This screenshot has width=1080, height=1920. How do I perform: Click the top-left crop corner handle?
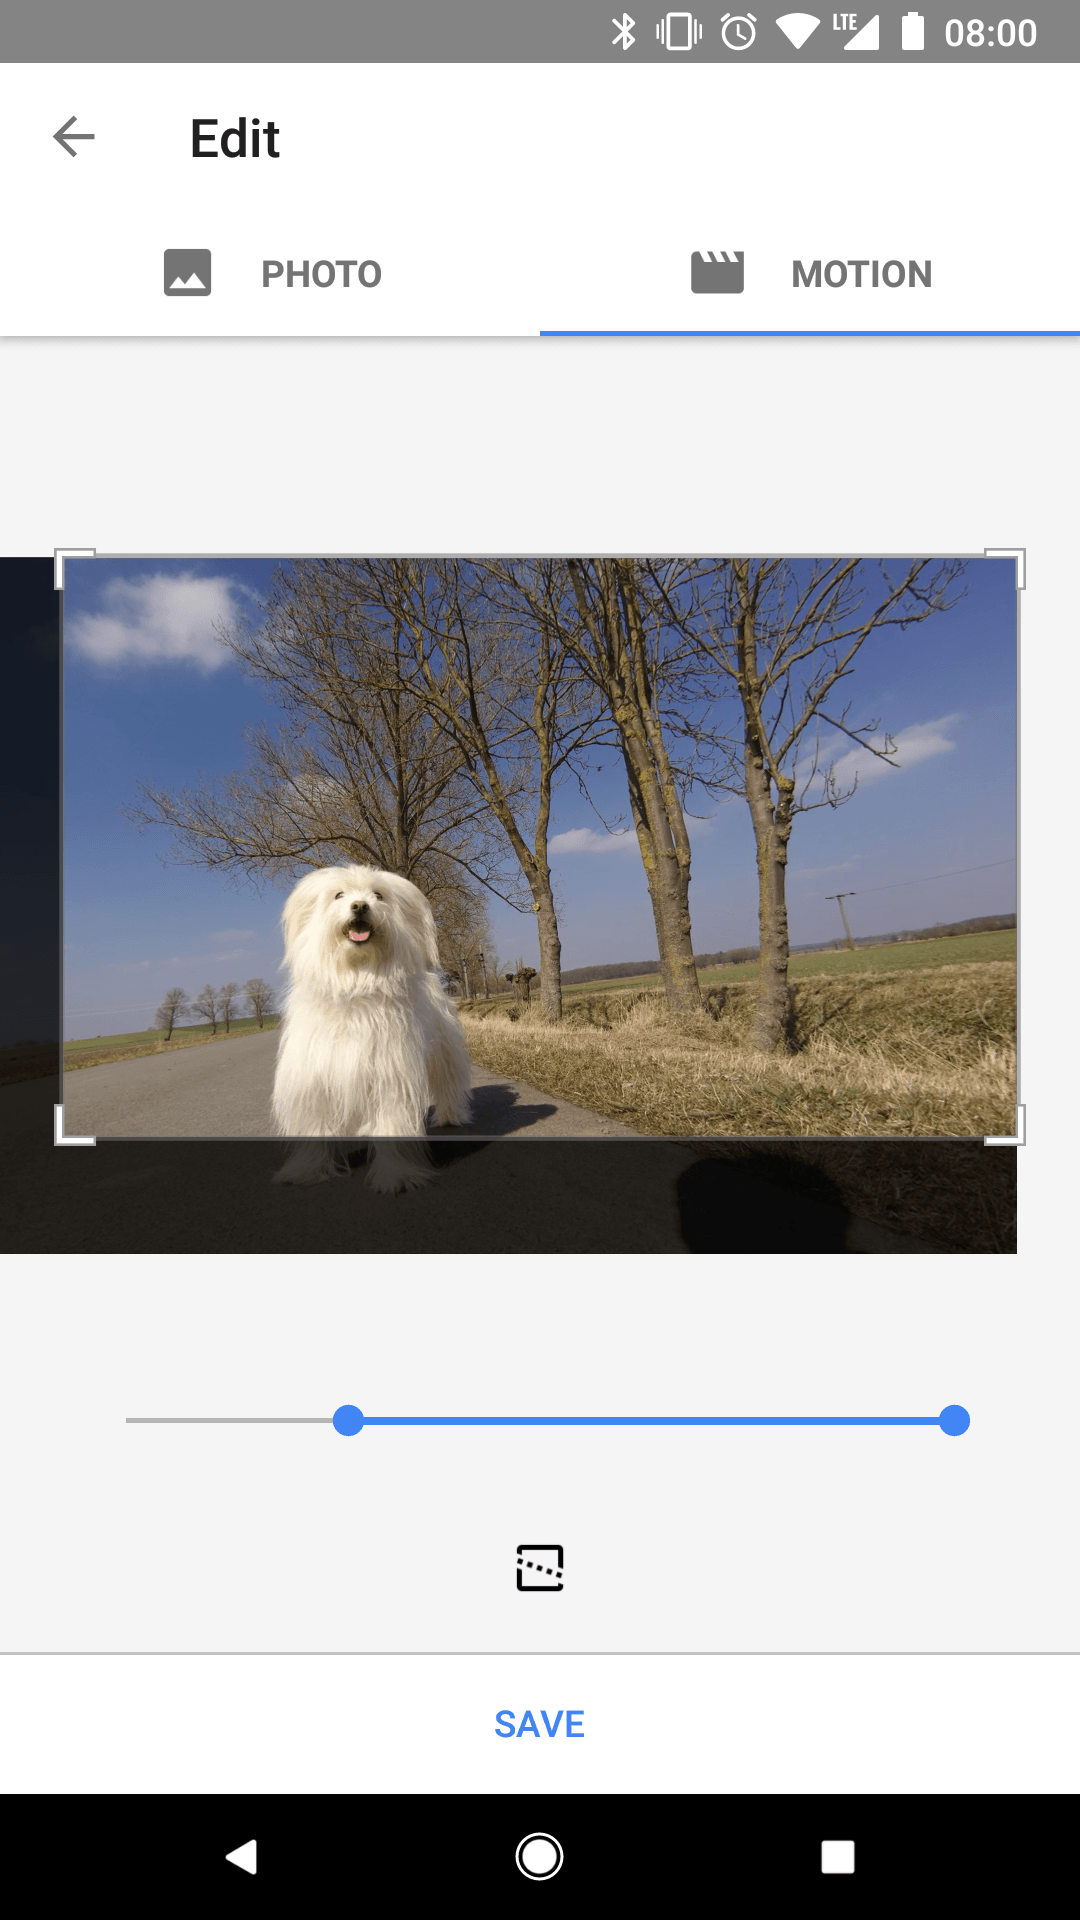point(66,560)
